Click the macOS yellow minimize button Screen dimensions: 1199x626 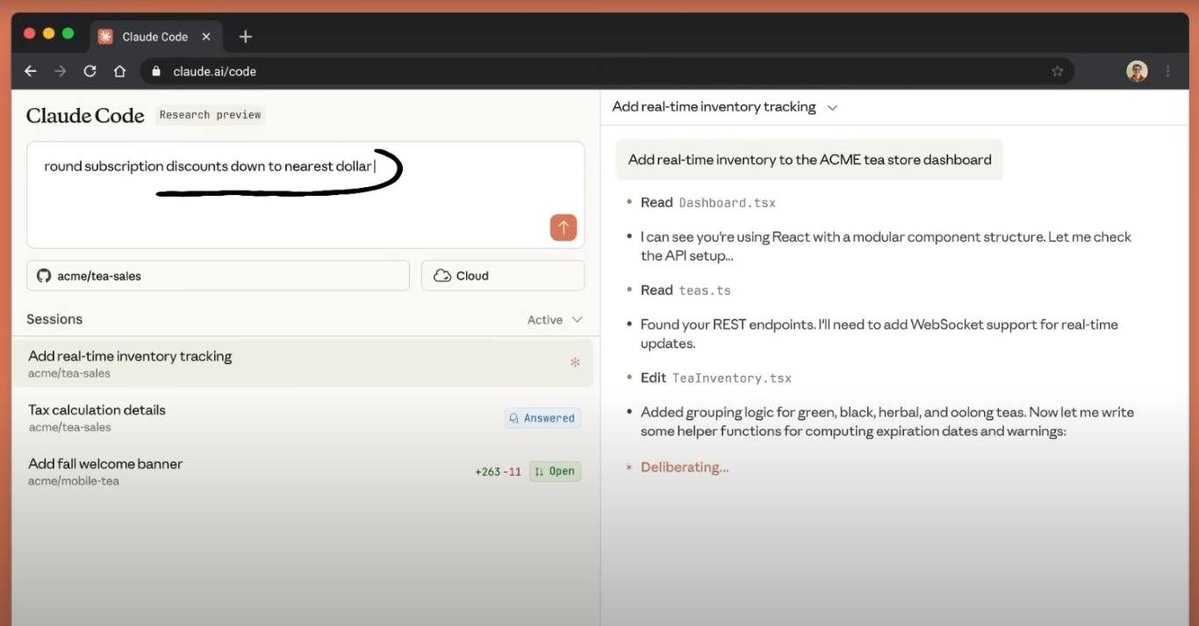49,33
